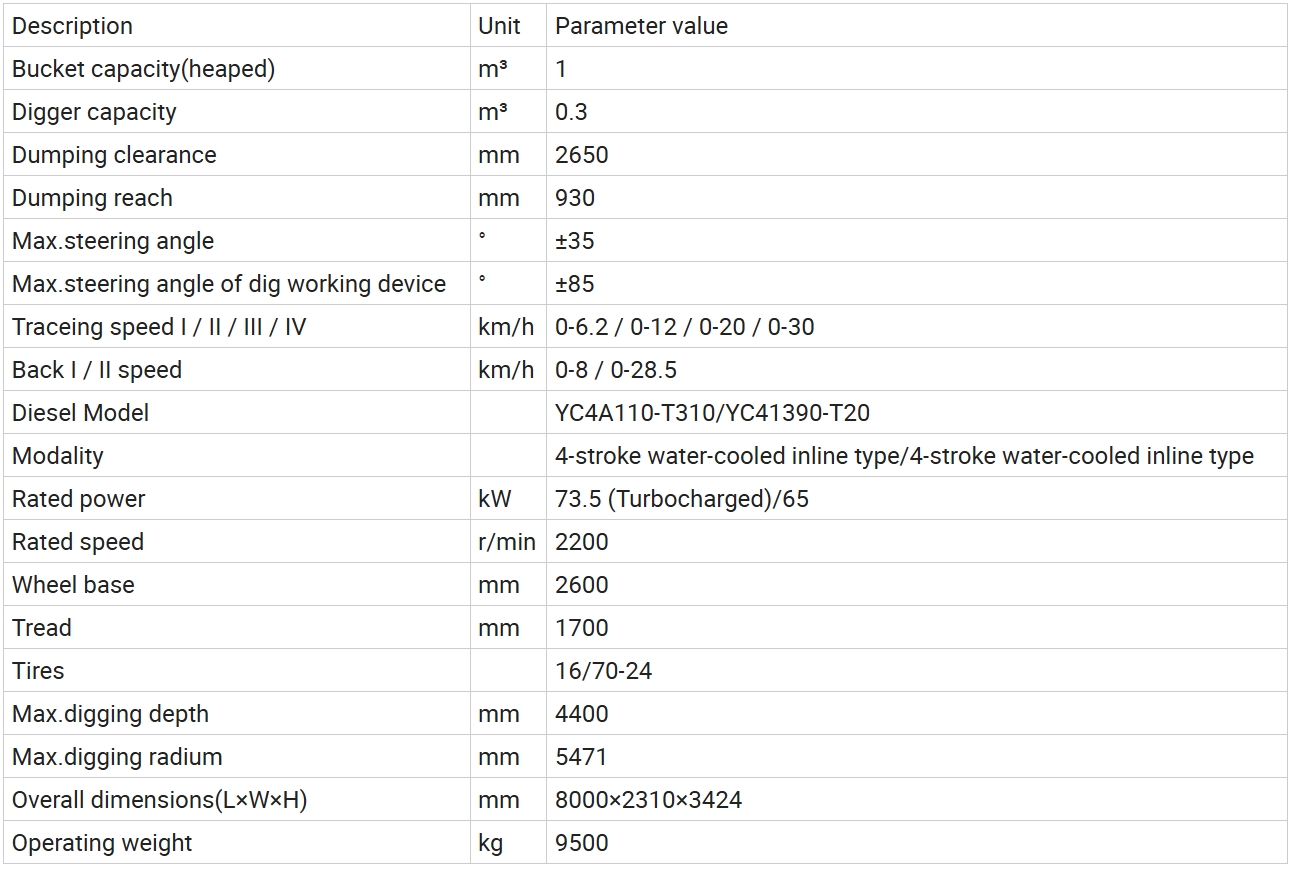Click the Modality row description text
Screen dimensions: 1297x876
(58, 456)
